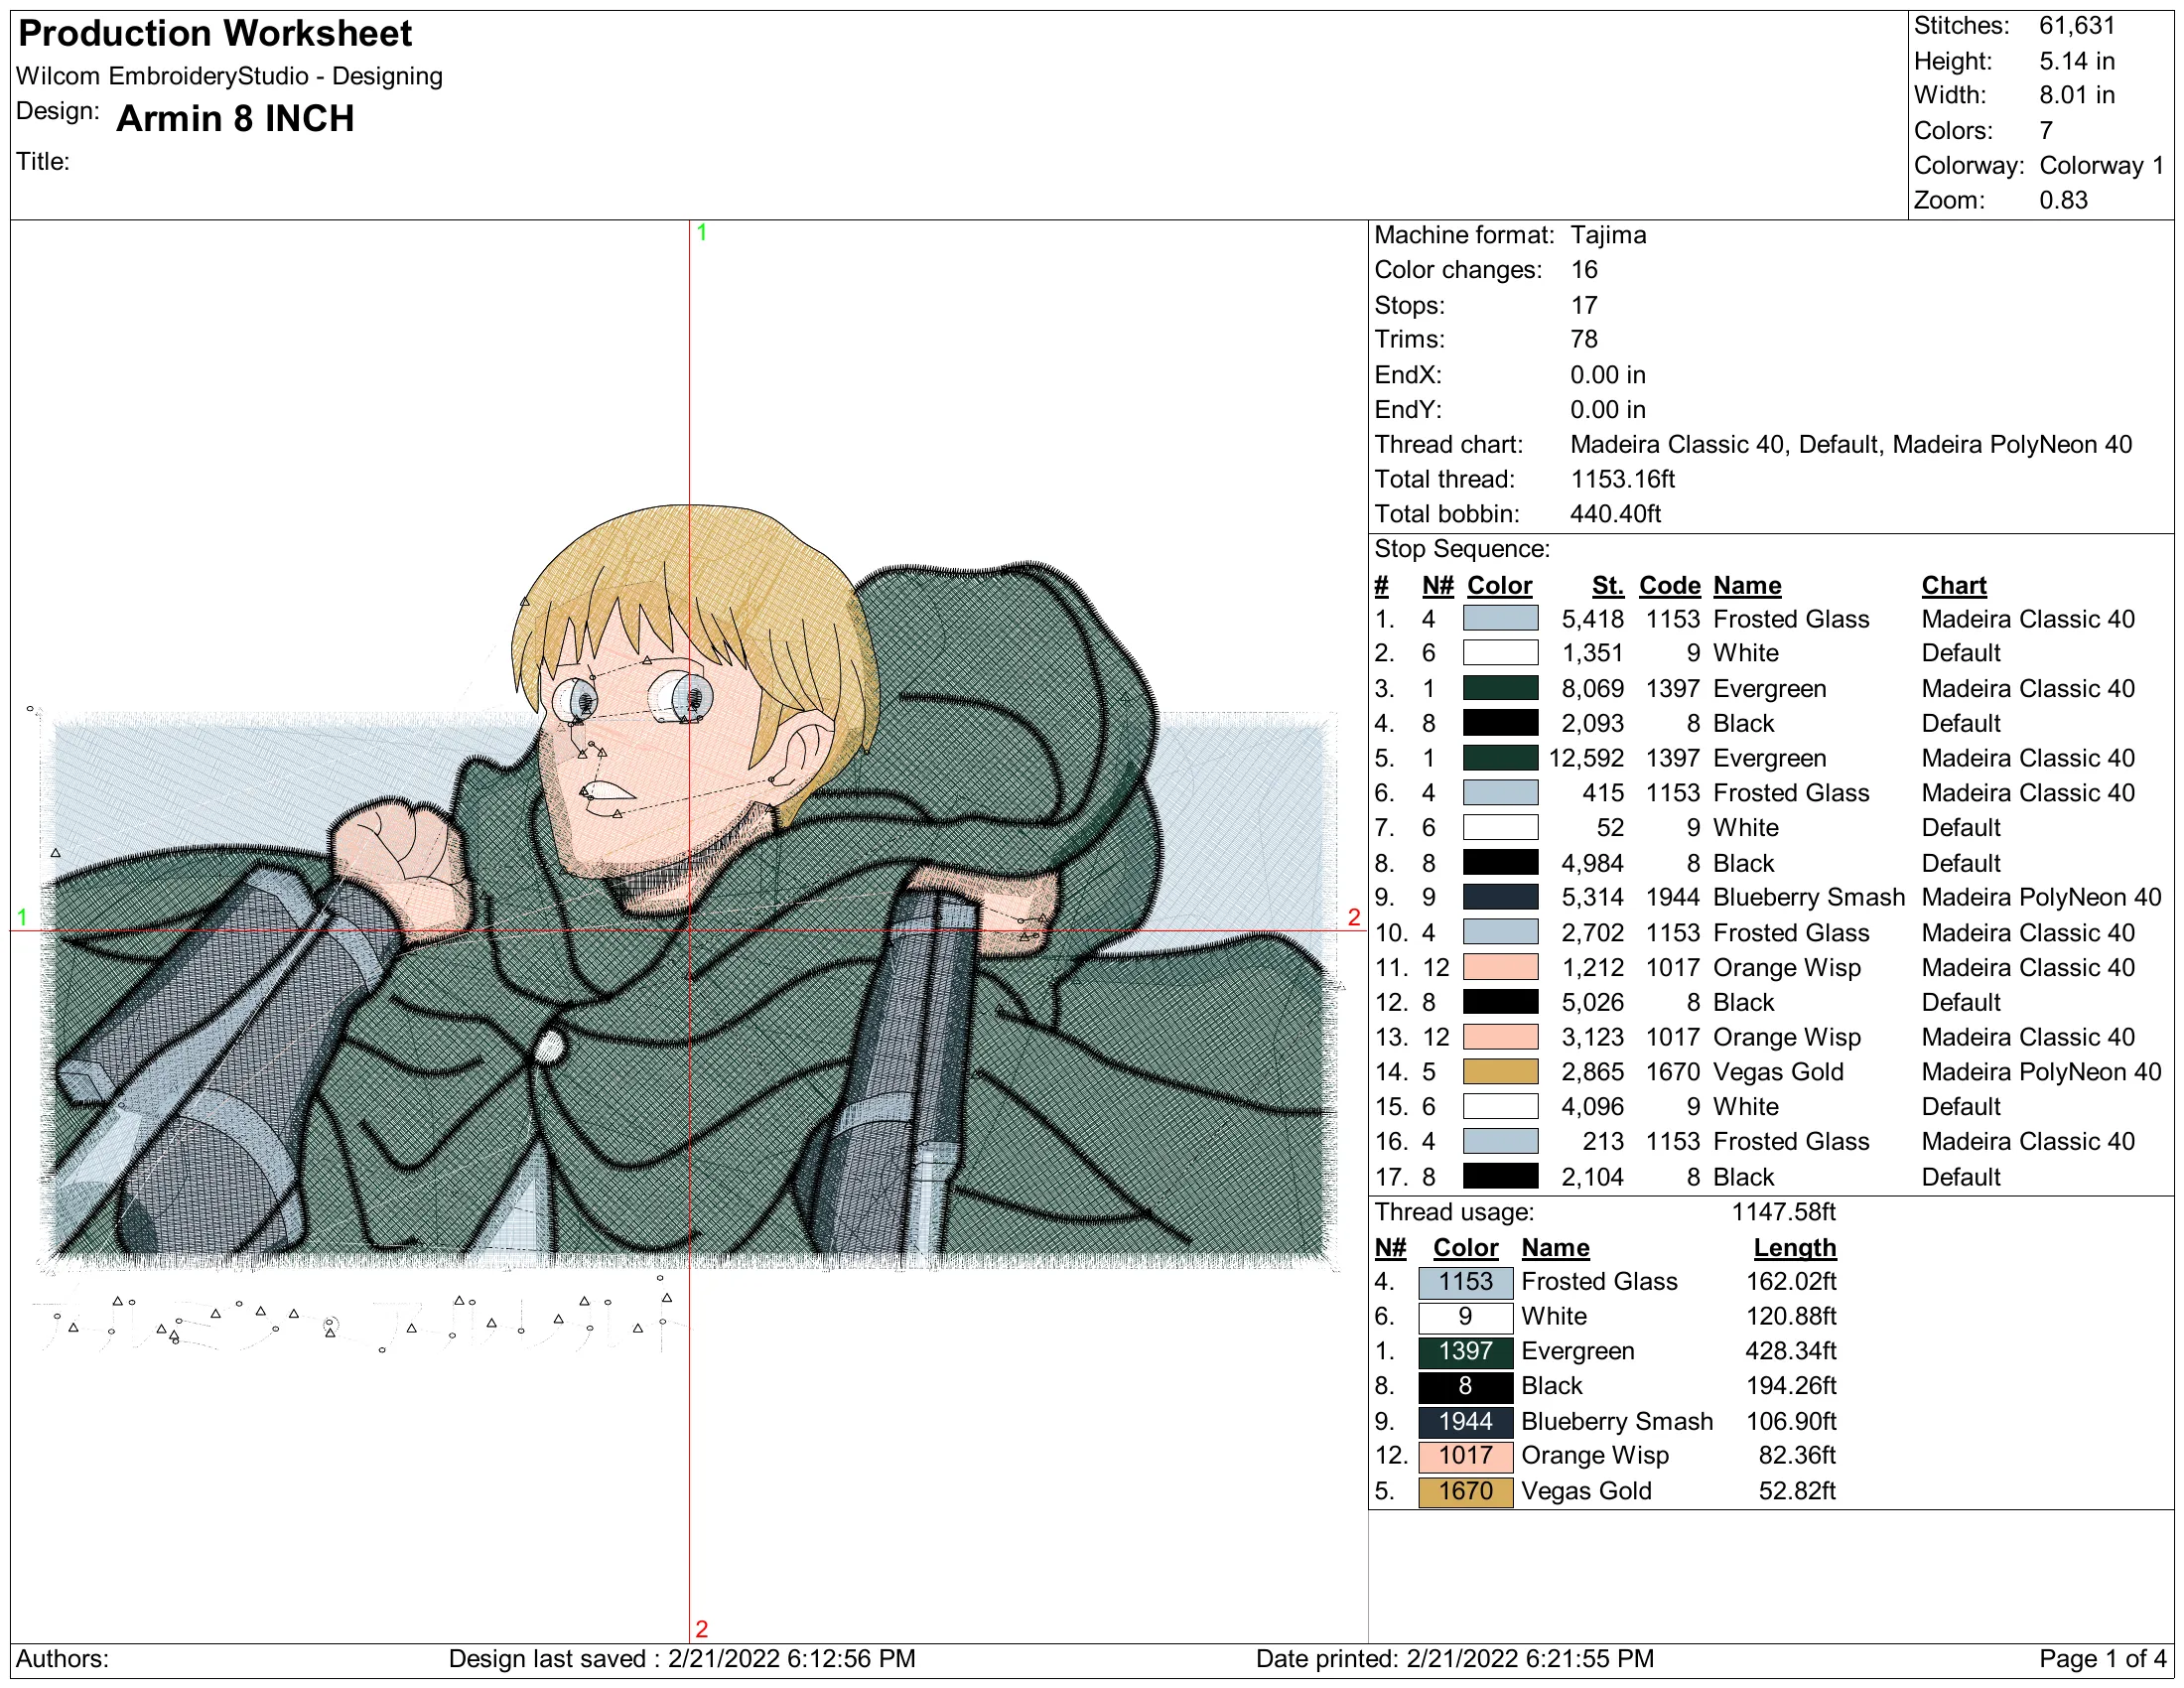Click the Stop Sequence heading
Viewport: 2184px width, 1688px height.
pyautogui.click(x=1461, y=549)
